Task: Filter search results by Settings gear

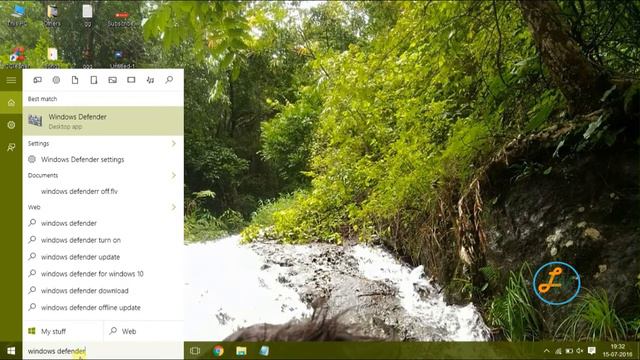Action: 56,80
